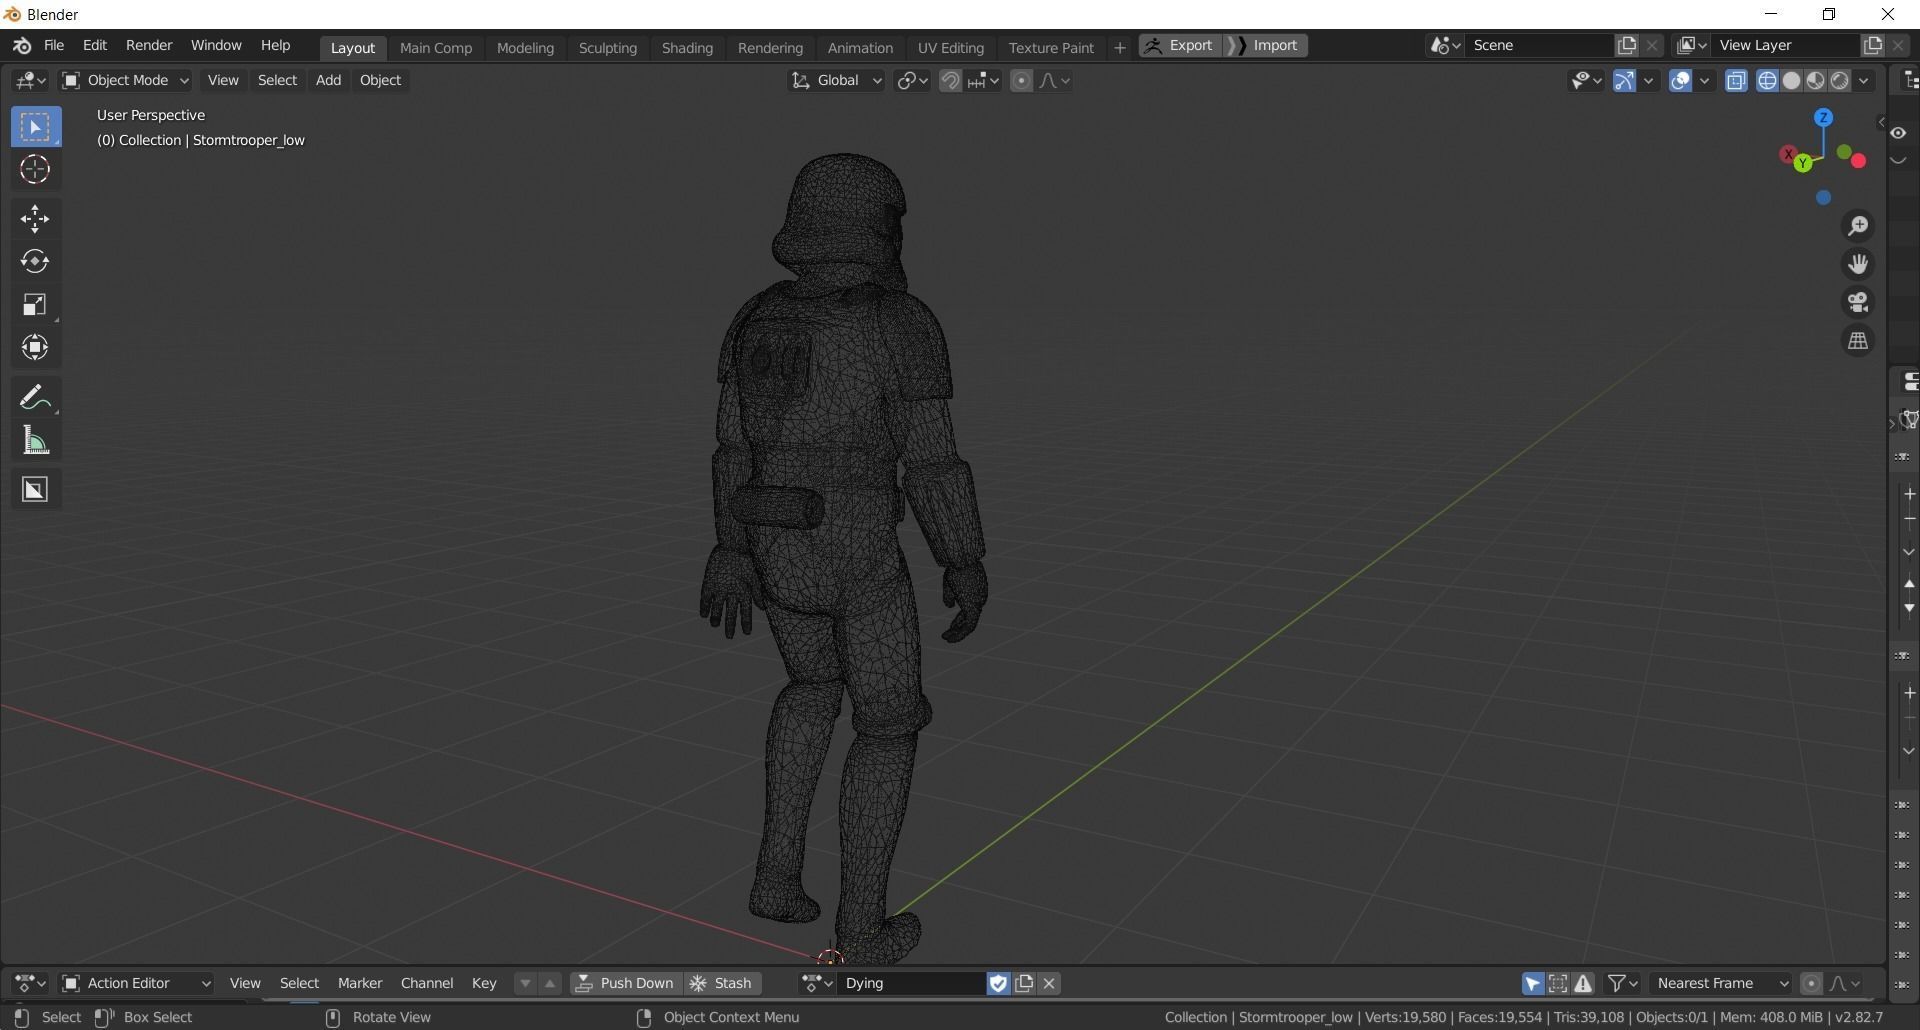The height and width of the screenshot is (1030, 1920).
Task: Open Nearest Frame snap dropdown
Action: (x=1721, y=984)
